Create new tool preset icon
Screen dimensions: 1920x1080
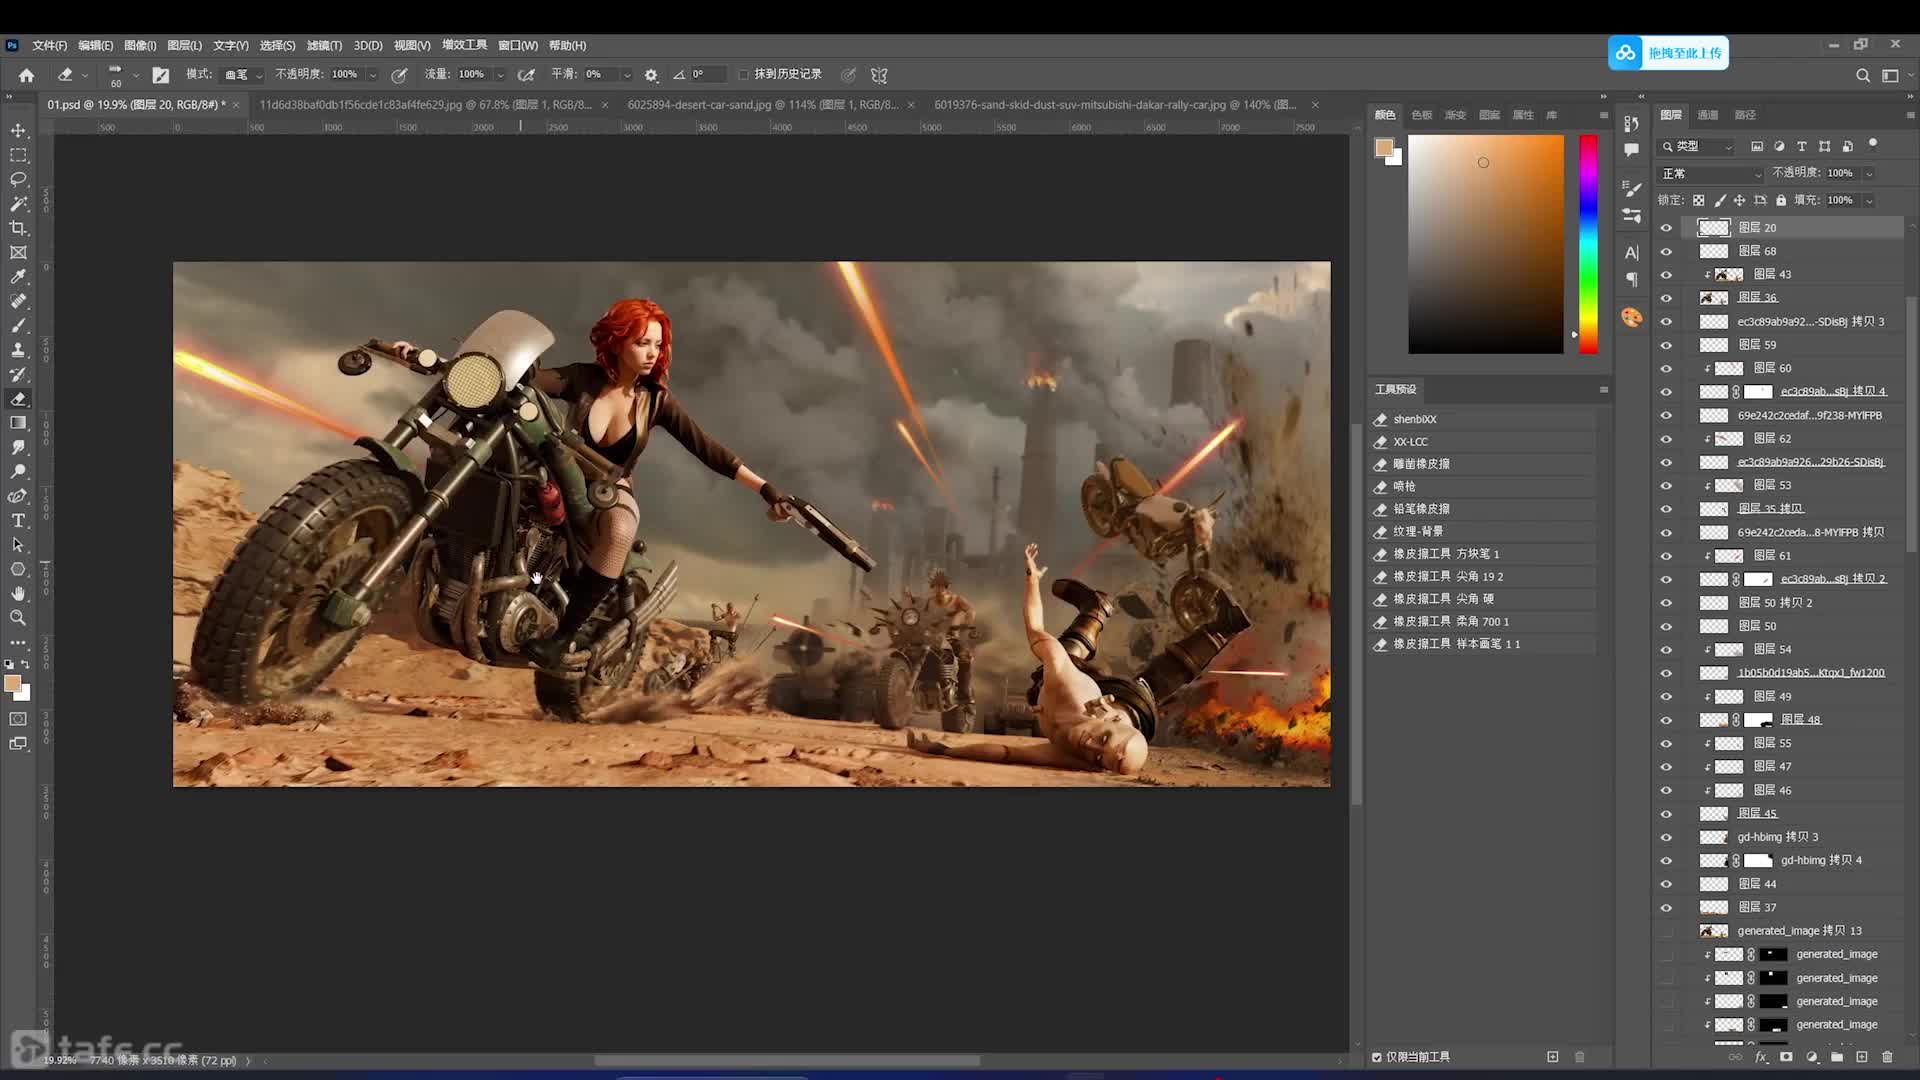point(1552,1057)
